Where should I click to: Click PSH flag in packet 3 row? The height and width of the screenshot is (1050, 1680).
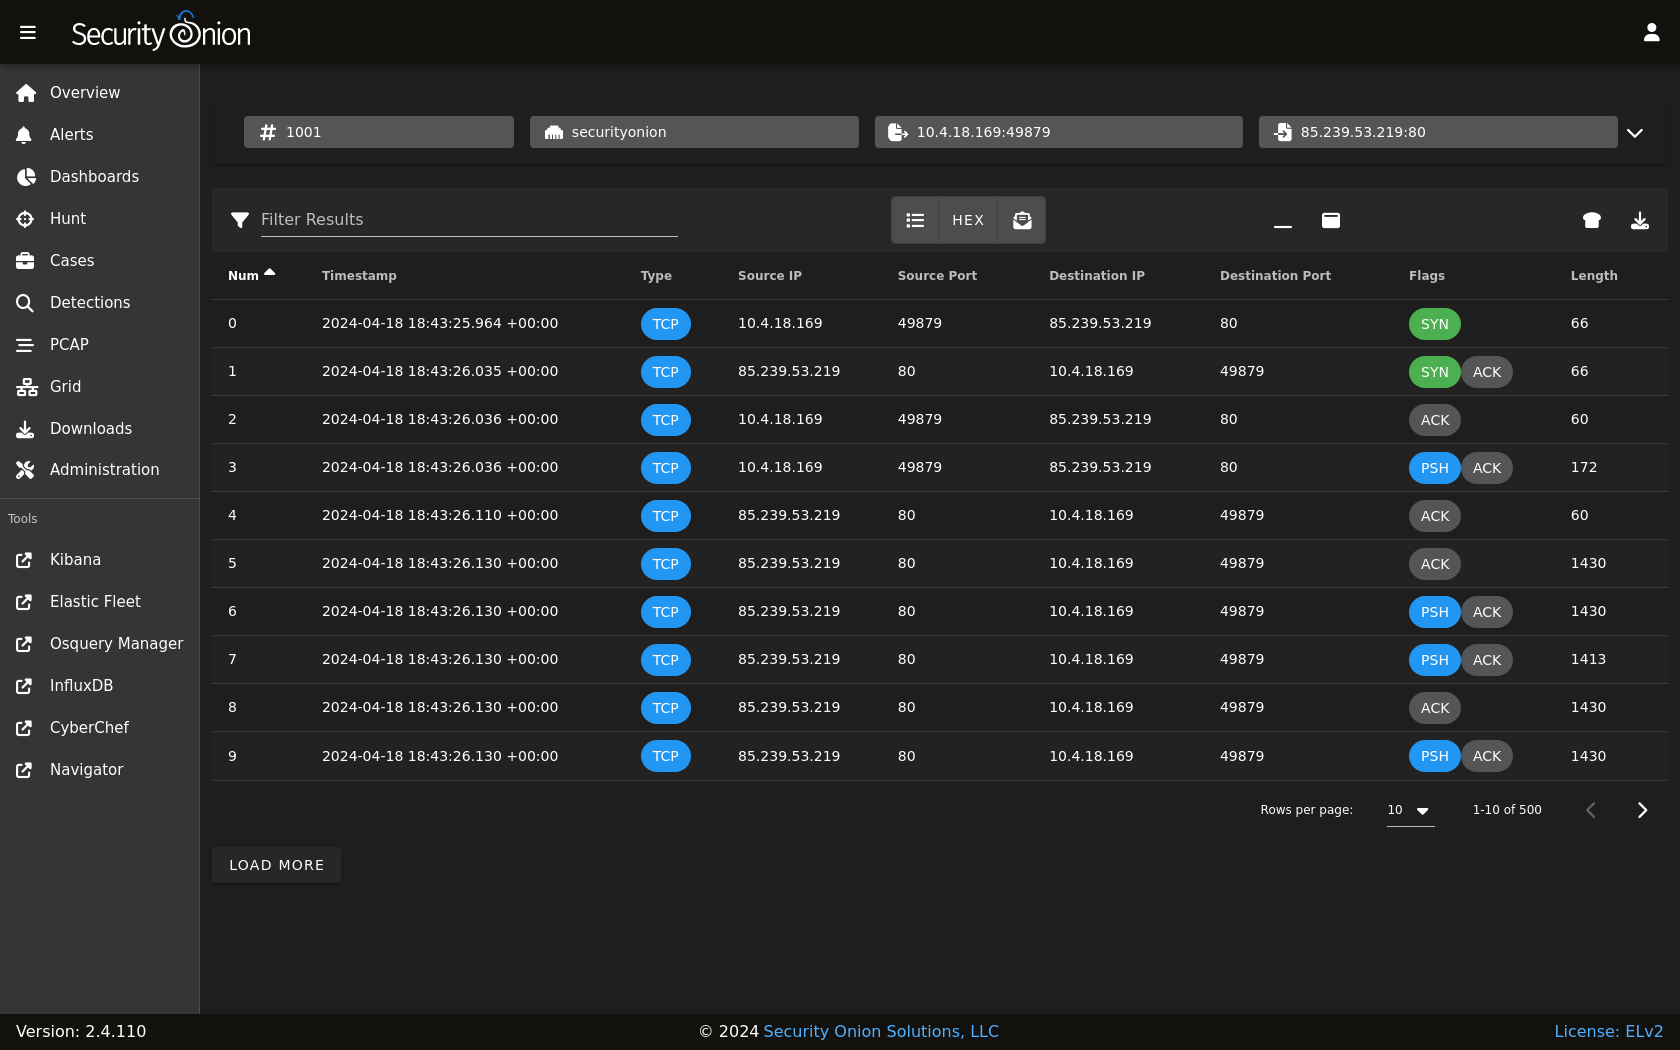(1435, 468)
